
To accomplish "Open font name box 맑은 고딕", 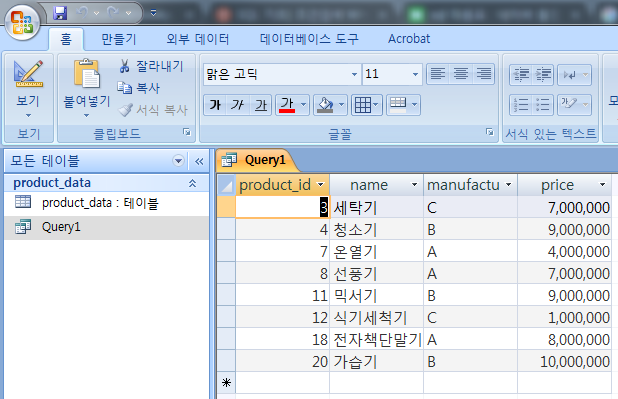I will 282,74.
